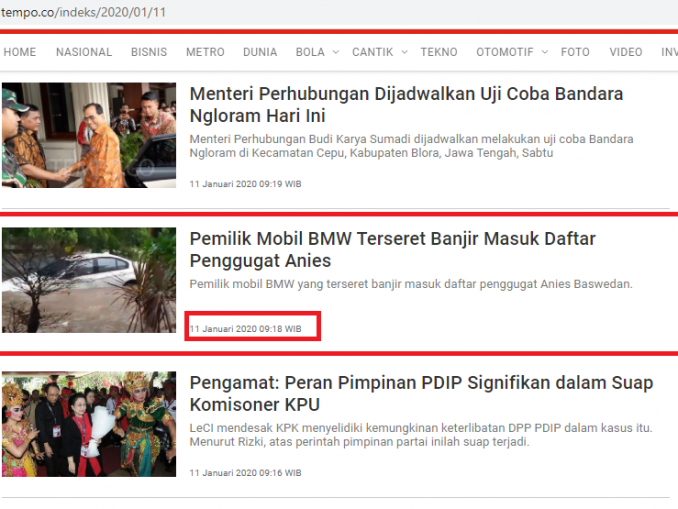The width and height of the screenshot is (678, 509).
Task: Open headline Pemilik Mobil BMW Terseret Banjir
Action: 392,250
